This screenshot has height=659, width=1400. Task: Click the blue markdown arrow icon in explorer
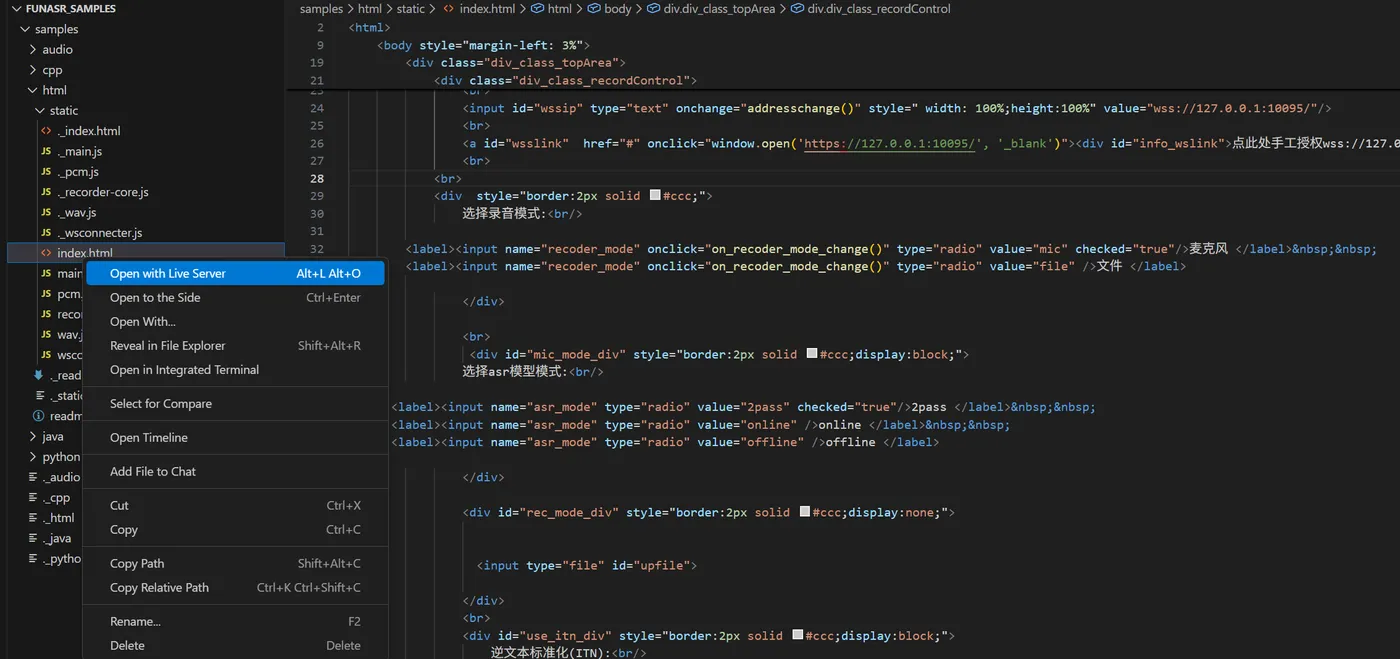[39, 375]
